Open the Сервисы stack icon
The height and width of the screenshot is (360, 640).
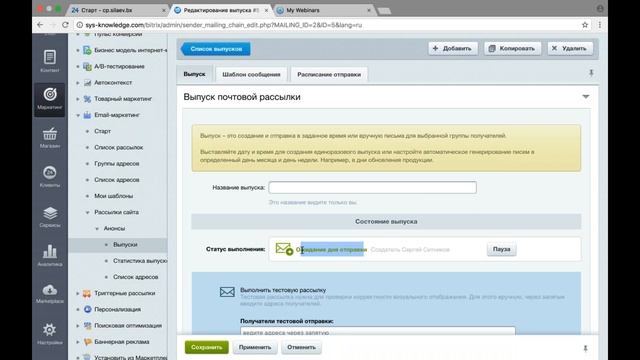coord(50,213)
